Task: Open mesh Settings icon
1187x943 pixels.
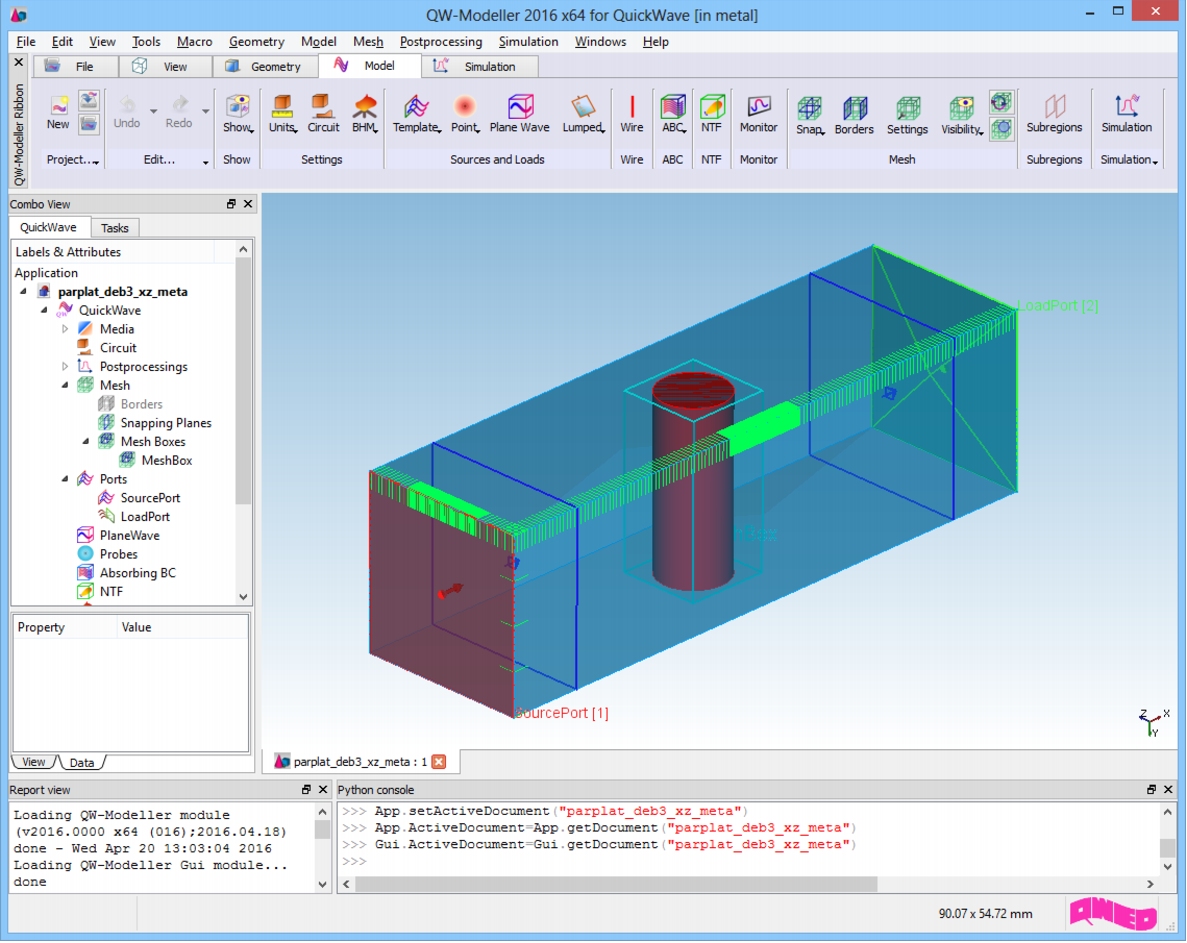Action: point(908,108)
